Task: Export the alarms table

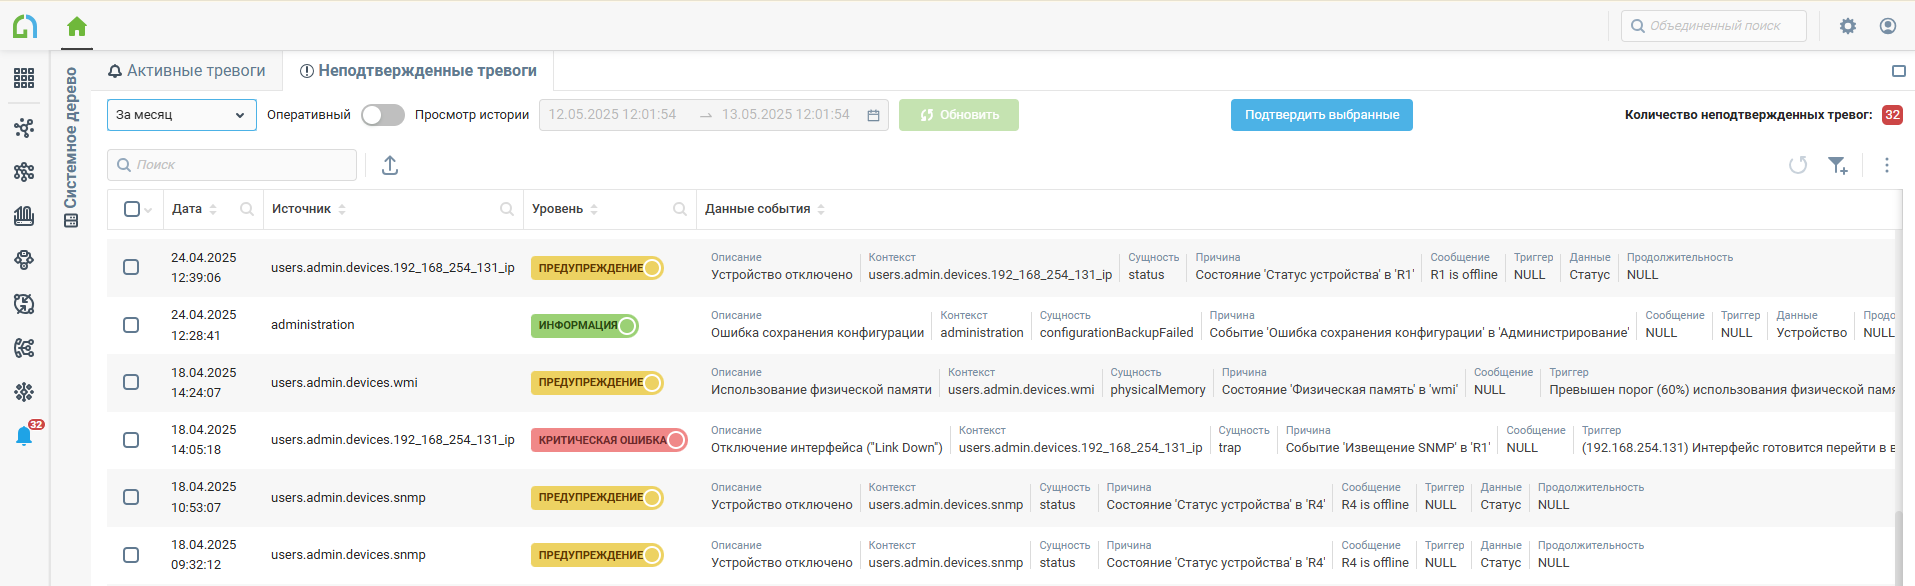Action: point(390,165)
